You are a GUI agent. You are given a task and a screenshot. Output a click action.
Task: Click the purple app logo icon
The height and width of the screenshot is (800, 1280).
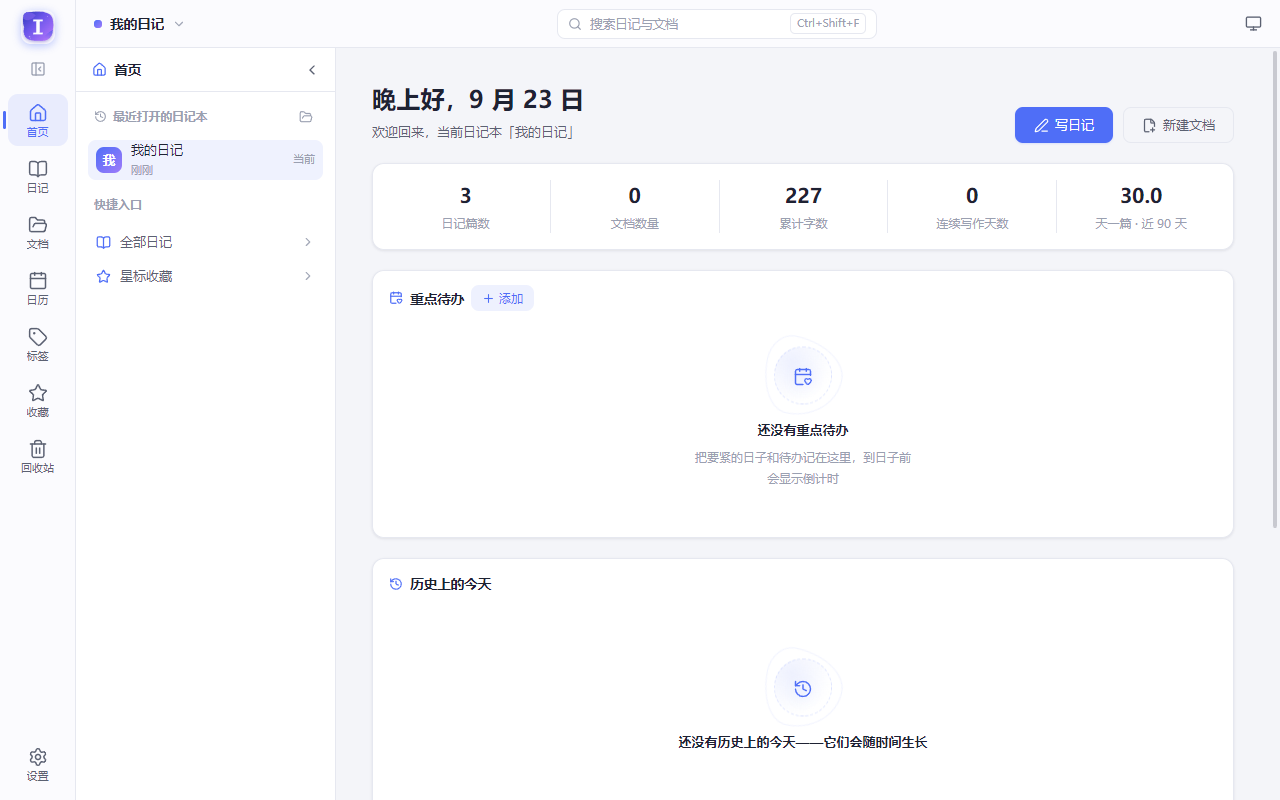click(38, 27)
